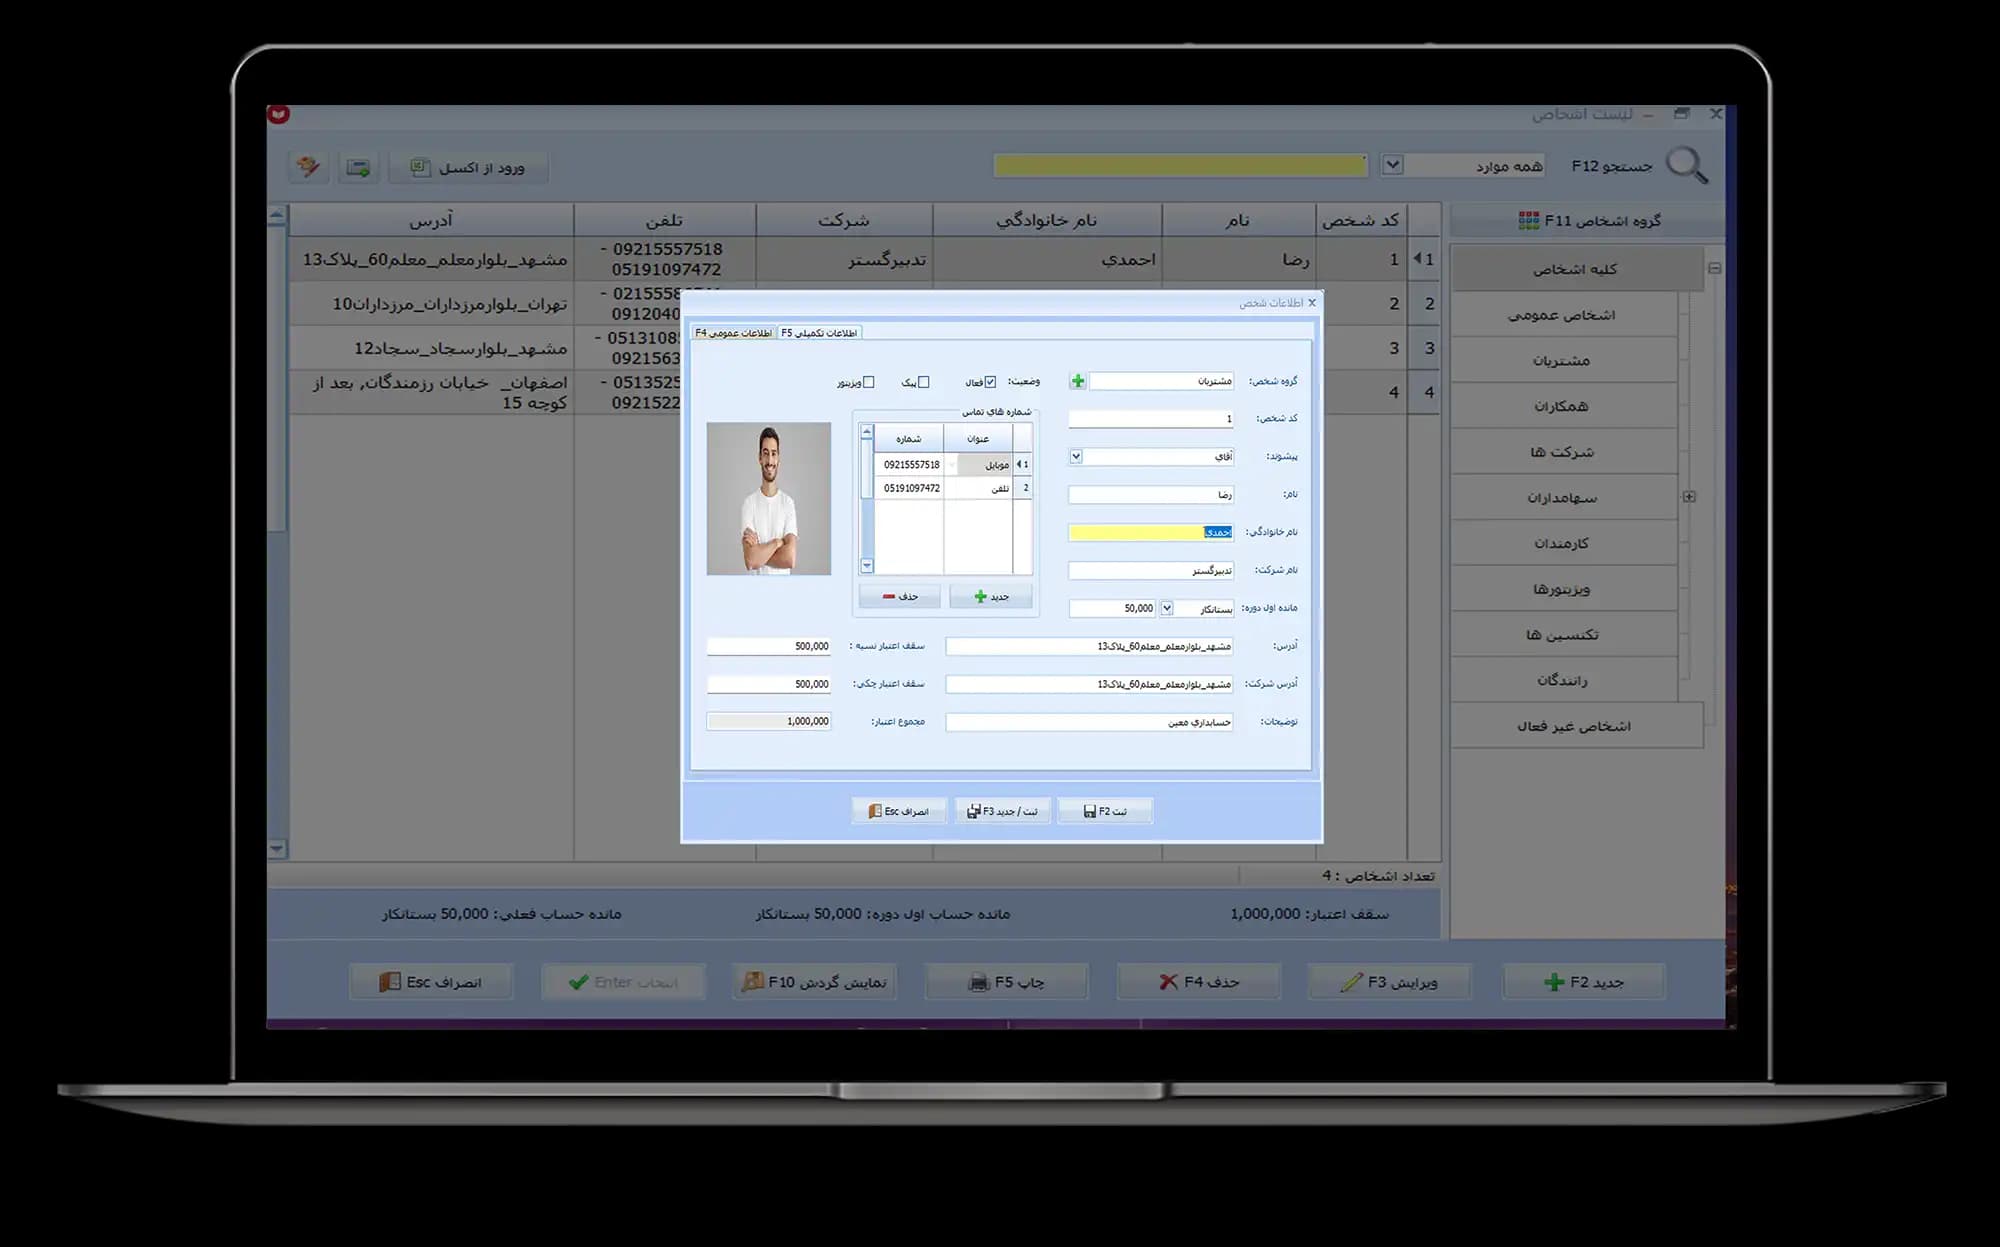Click the F3 save/new (ثبت / جدید) button
This screenshot has height=1247, width=2000.
tap(1002, 811)
